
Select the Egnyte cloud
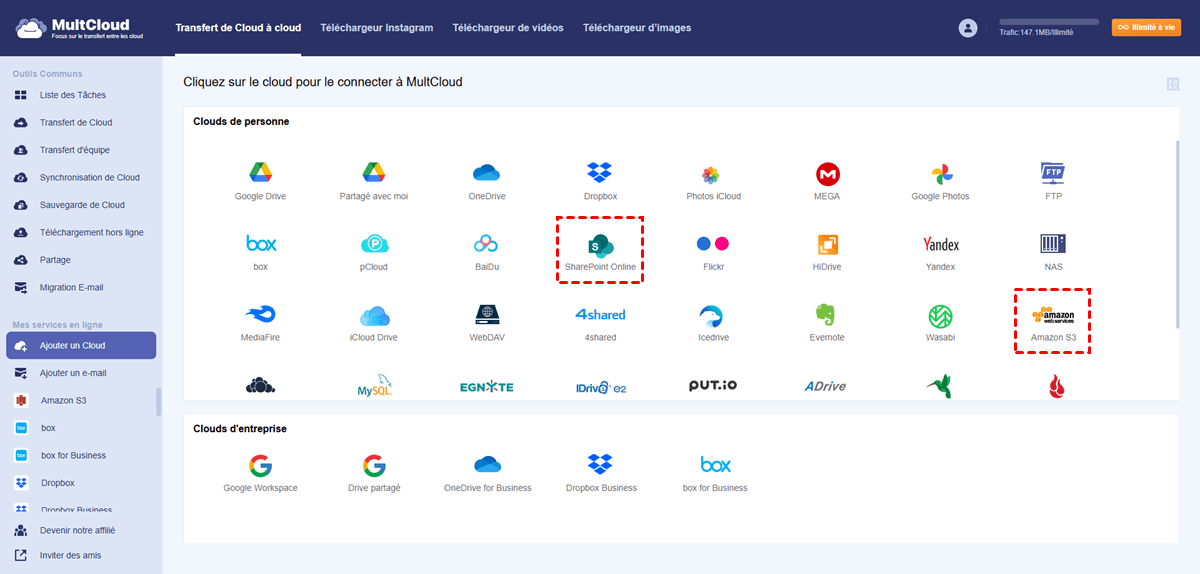487,387
